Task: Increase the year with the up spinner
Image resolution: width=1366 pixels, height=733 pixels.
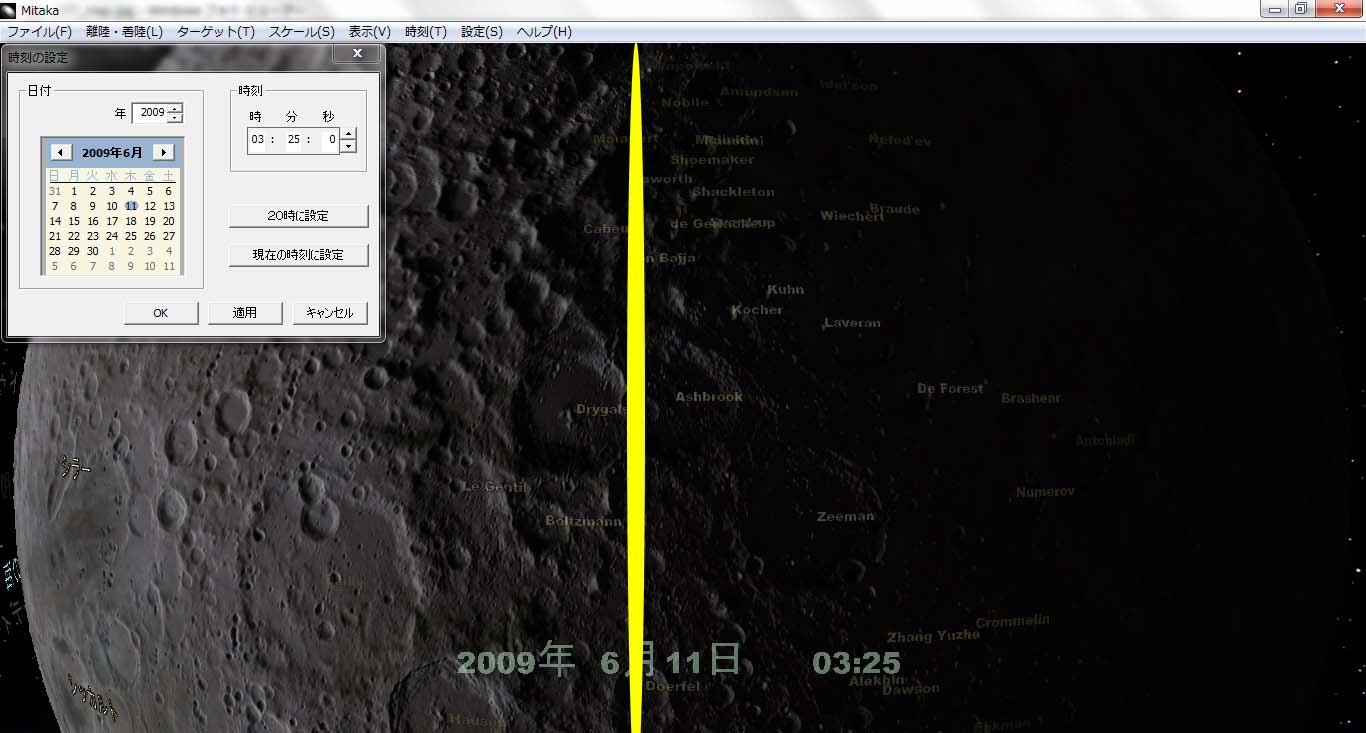Action: [176, 108]
